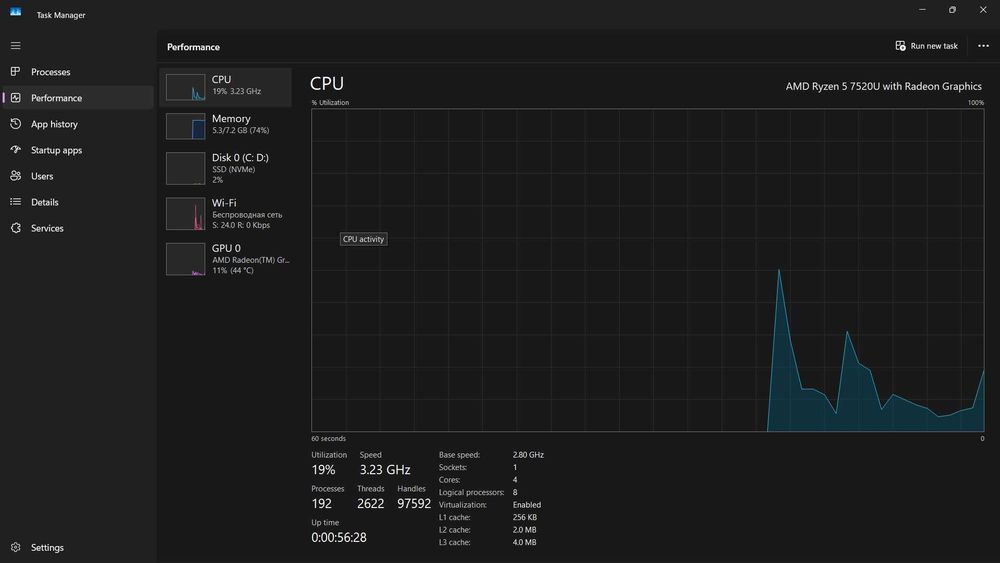Click the Run new task icon
1000x563 pixels.
click(900, 46)
